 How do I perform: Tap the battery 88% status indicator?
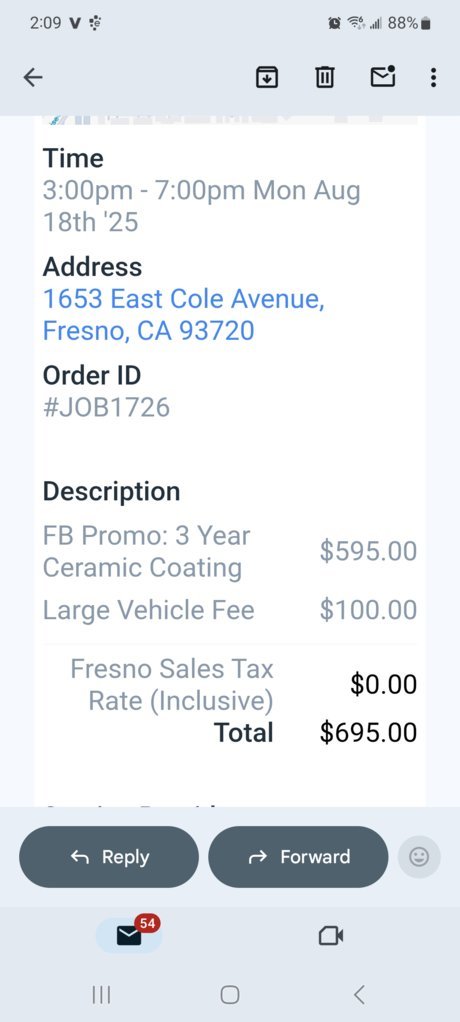point(409,23)
